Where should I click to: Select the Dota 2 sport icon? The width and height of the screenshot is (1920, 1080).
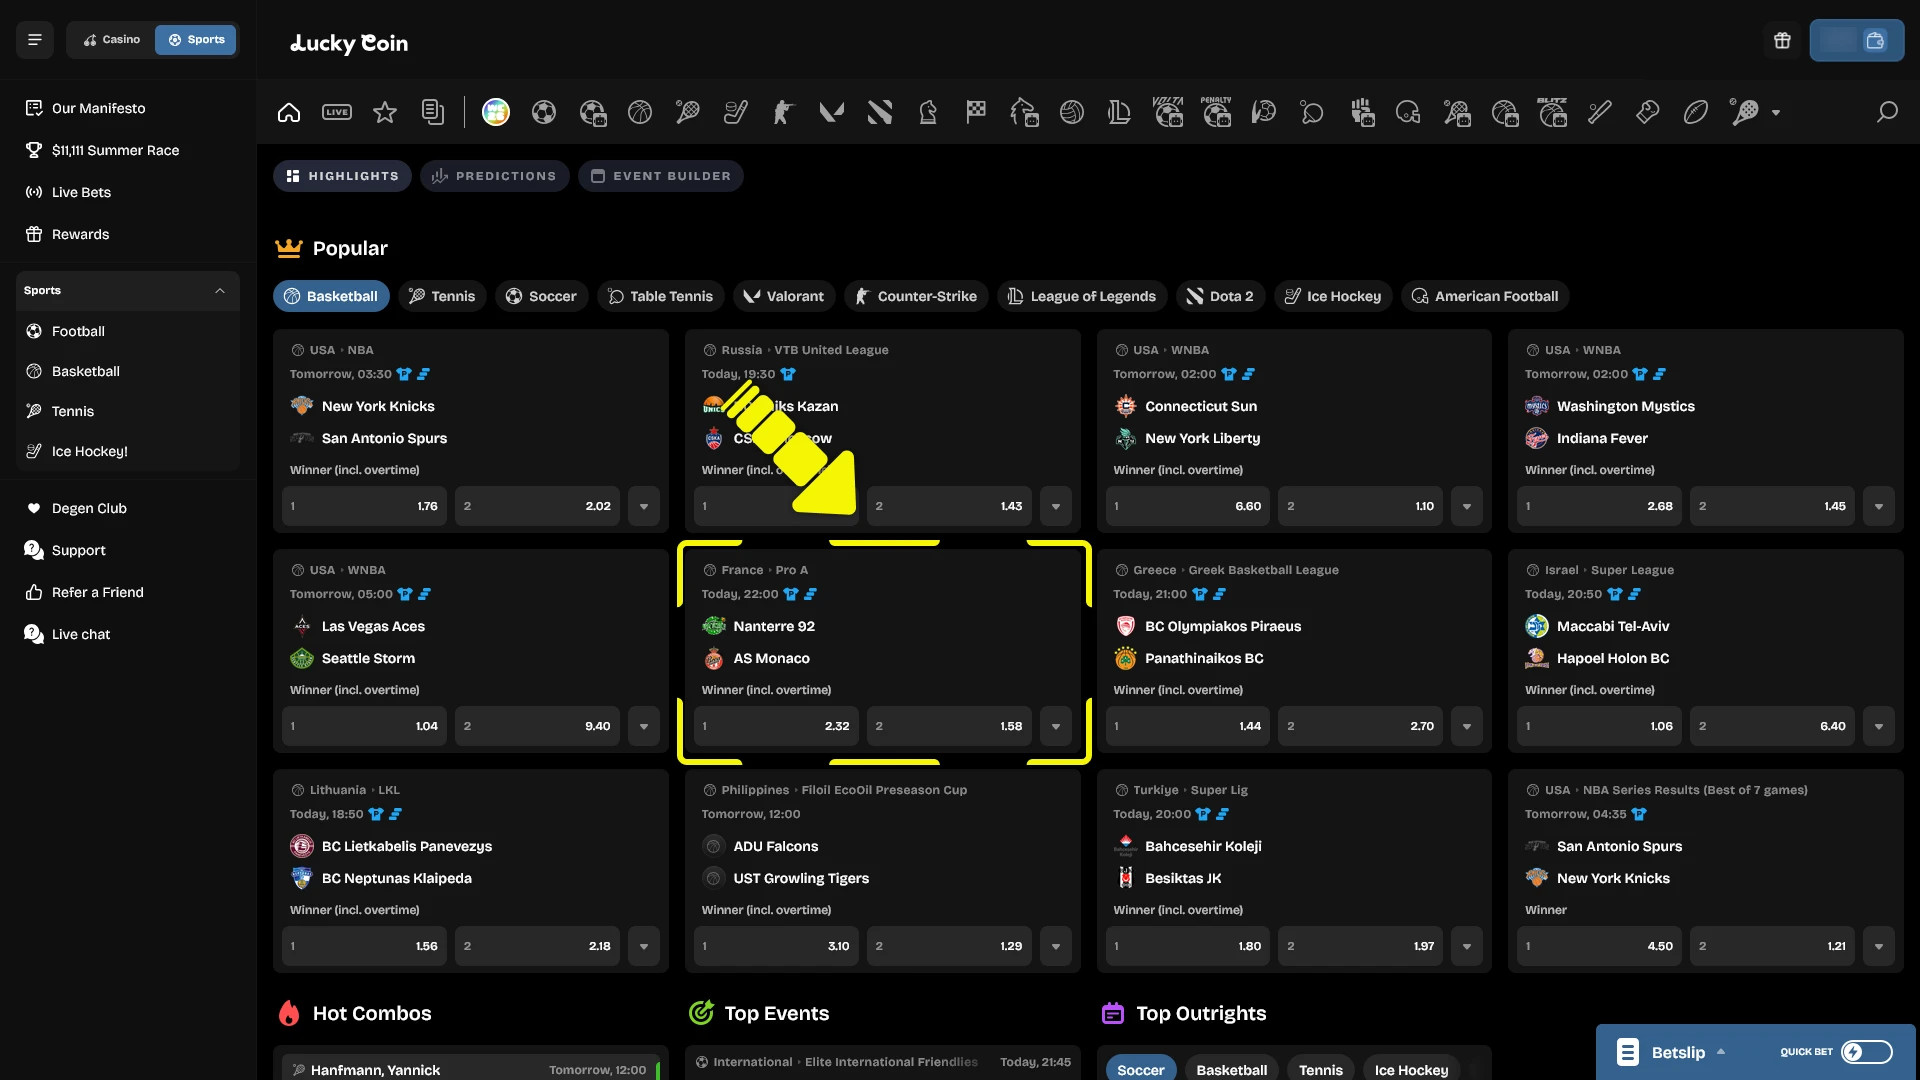880,112
